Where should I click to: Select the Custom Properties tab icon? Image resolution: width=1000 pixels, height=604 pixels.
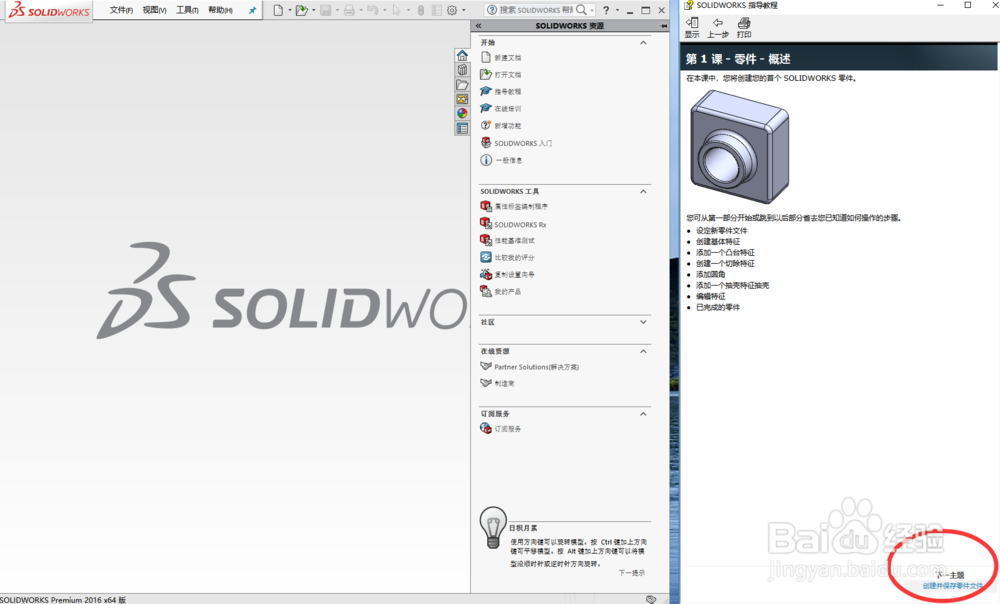tap(462, 128)
